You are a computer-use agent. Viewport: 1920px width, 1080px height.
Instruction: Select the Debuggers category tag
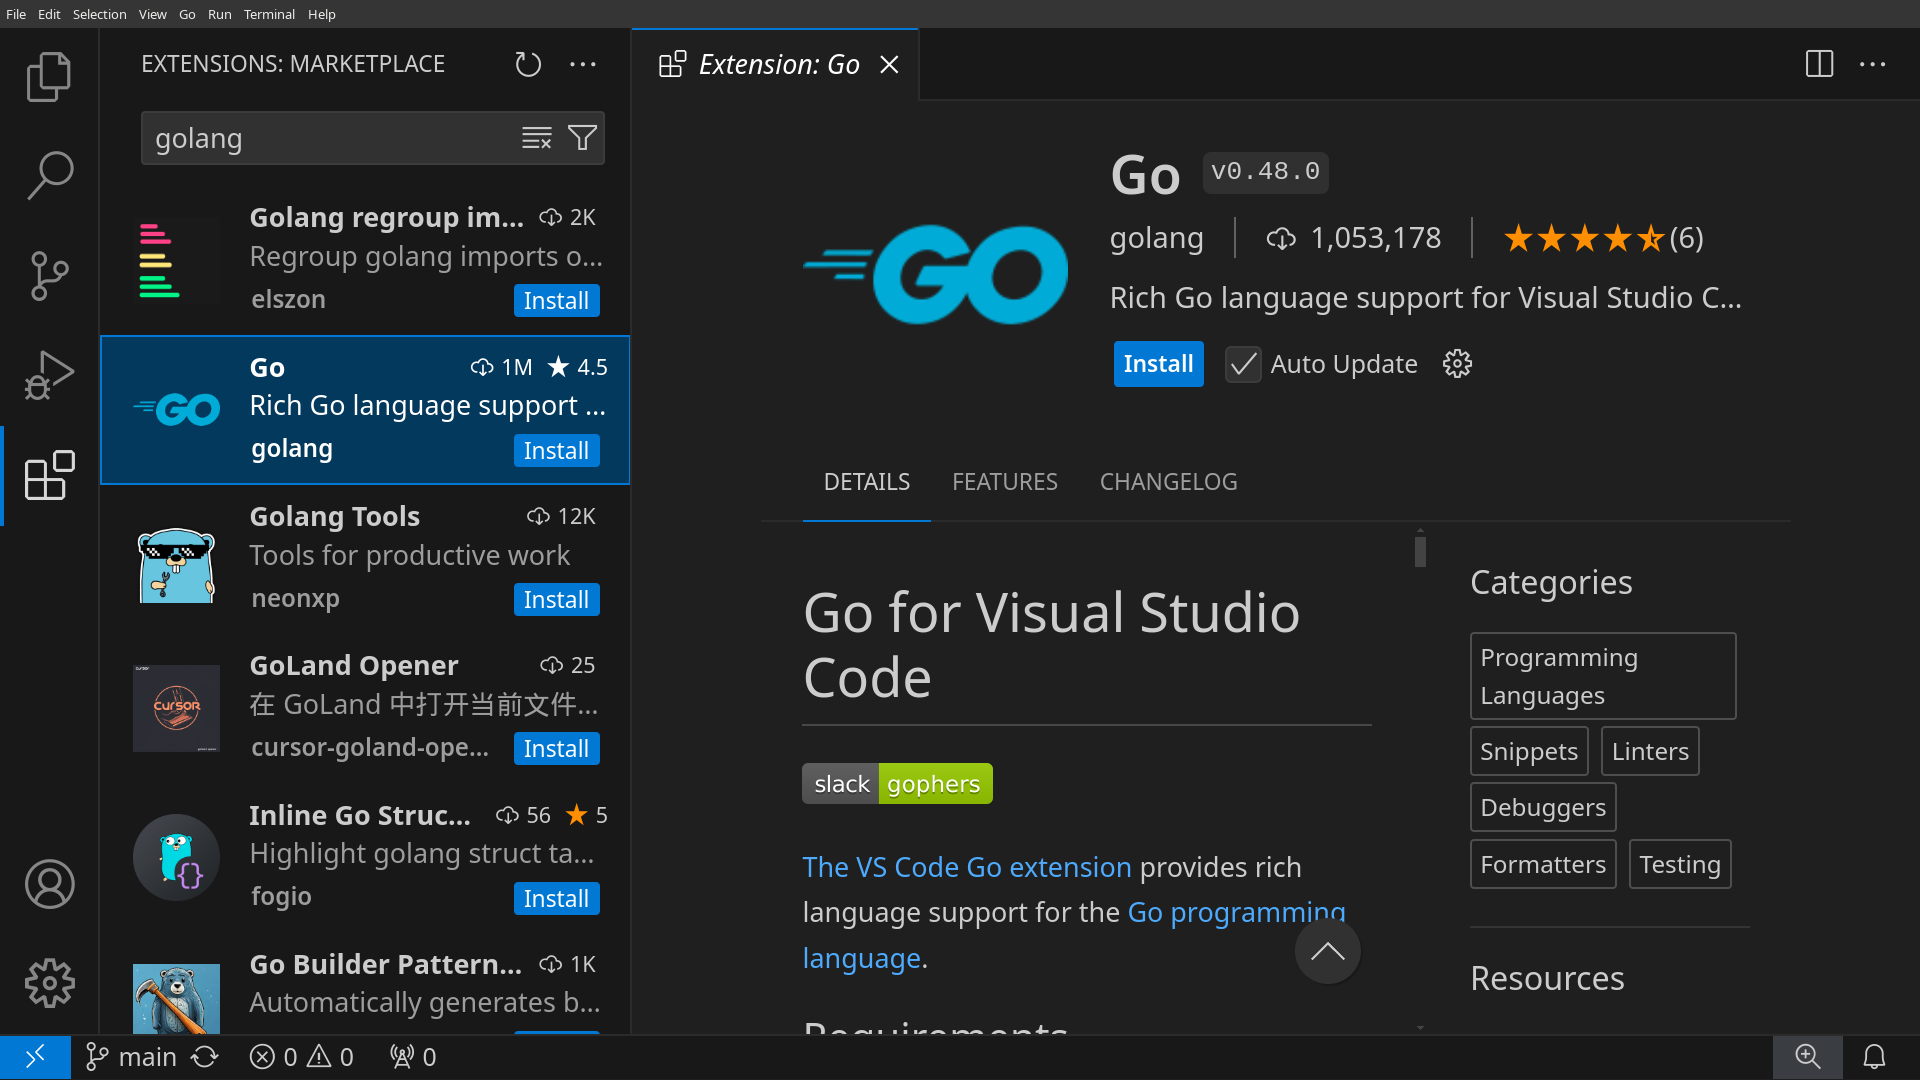pyautogui.click(x=1542, y=807)
